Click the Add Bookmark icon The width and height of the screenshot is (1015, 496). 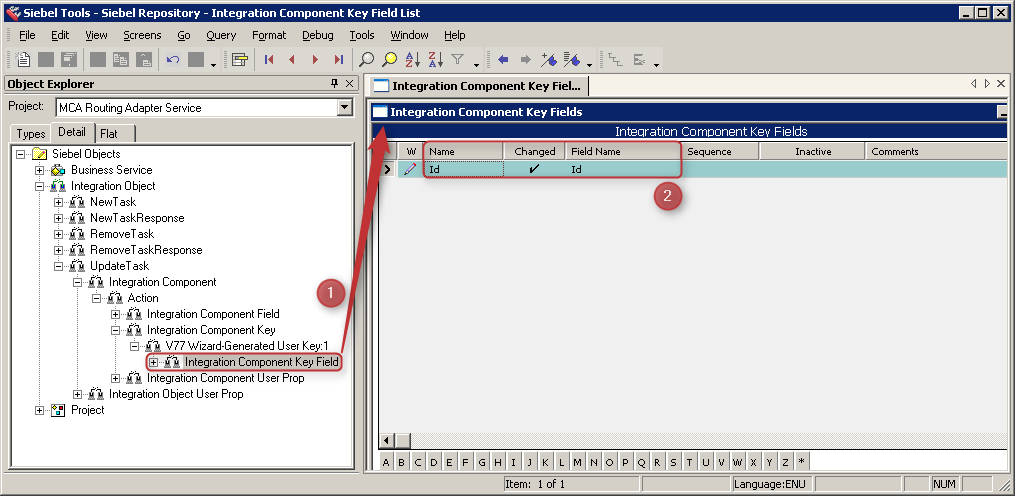(x=549, y=60)
